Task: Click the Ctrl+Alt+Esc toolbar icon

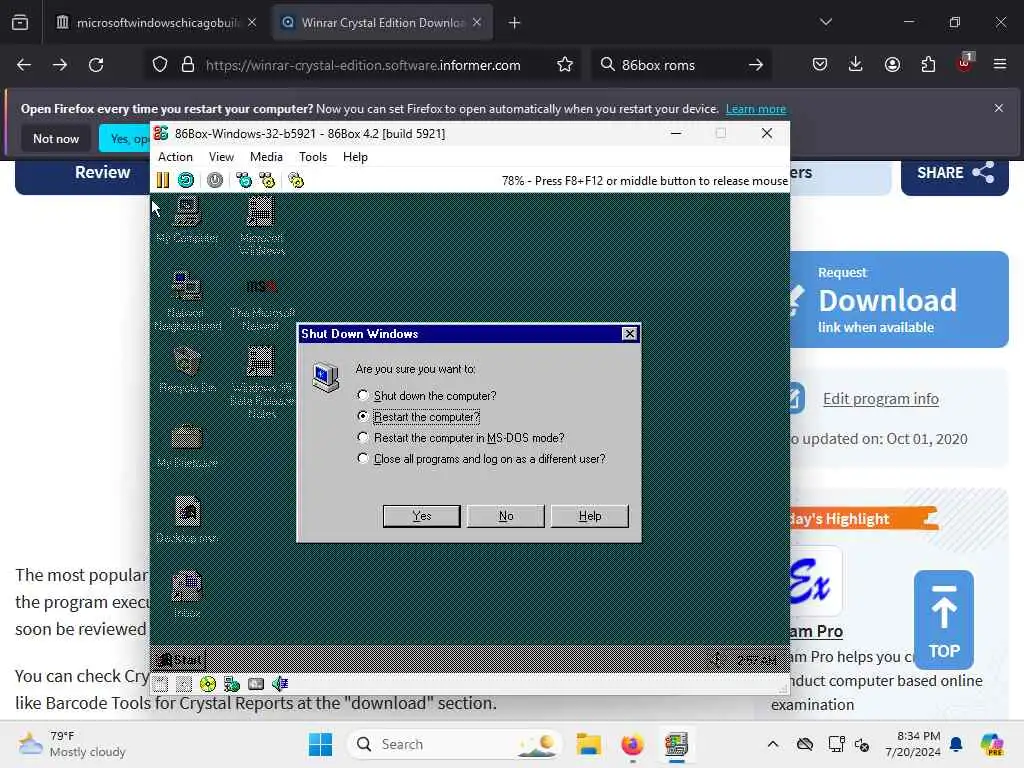Action: [x=267, y=180]
